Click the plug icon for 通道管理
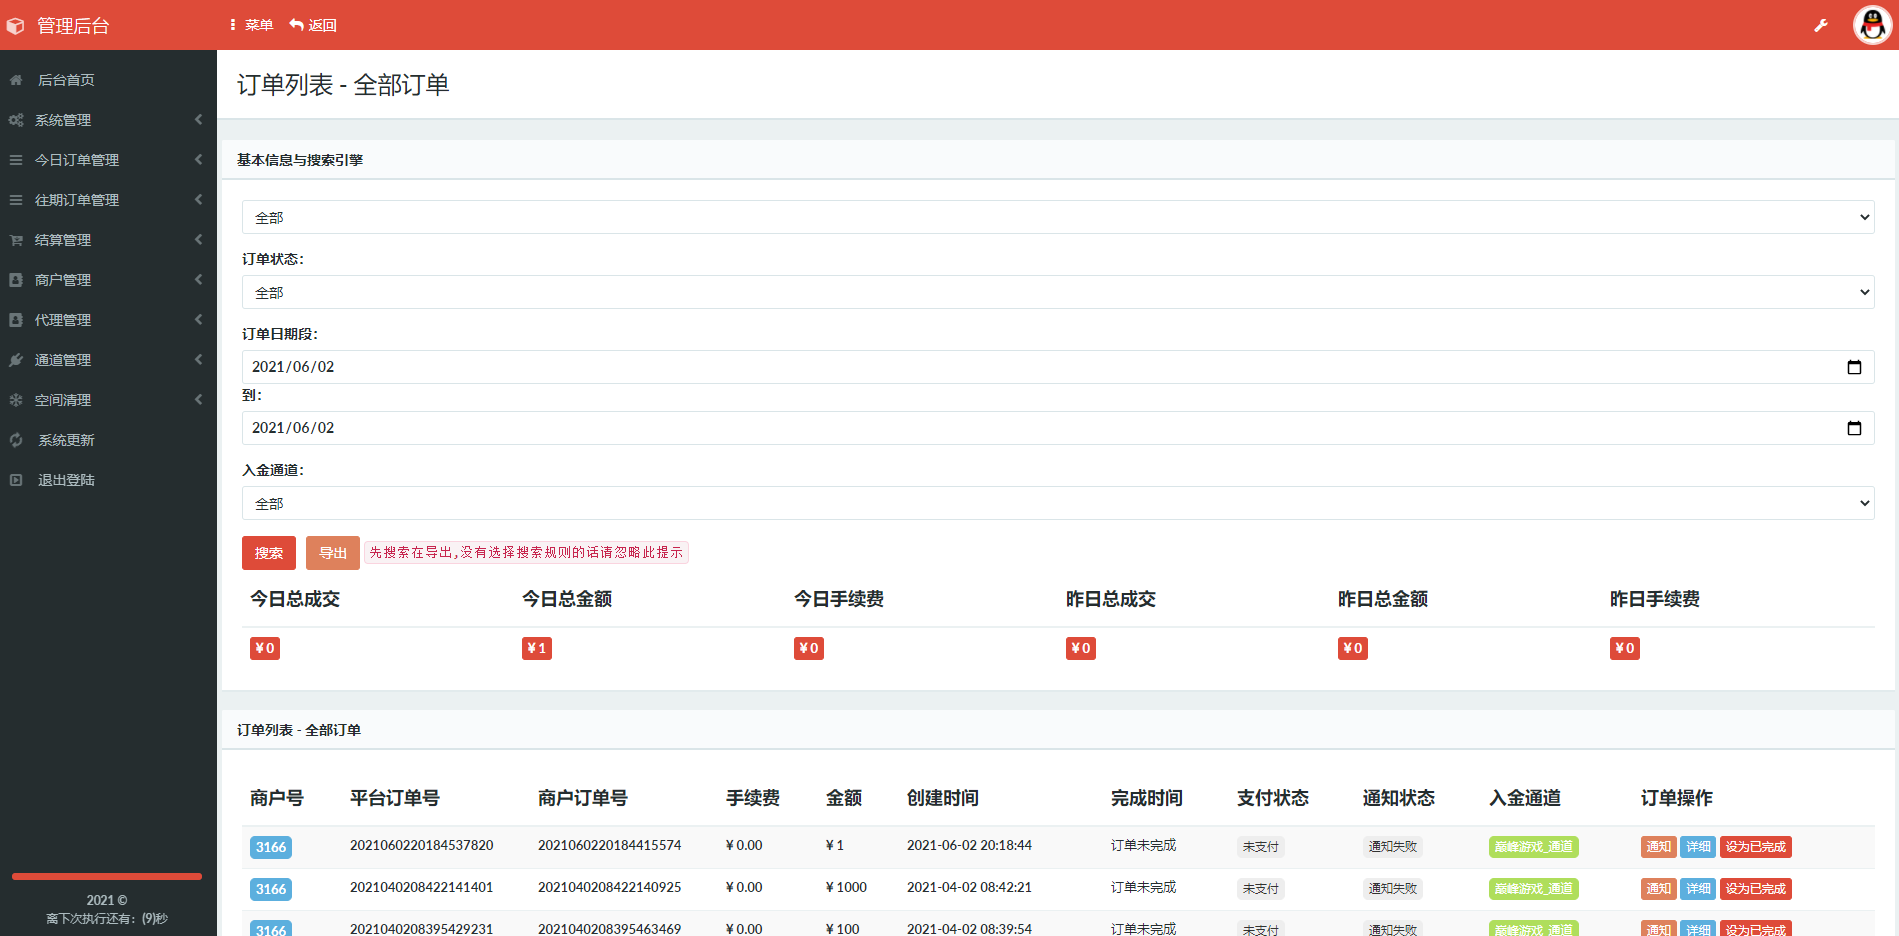Viewport: 1899px width, 936px height. [16, 360]
